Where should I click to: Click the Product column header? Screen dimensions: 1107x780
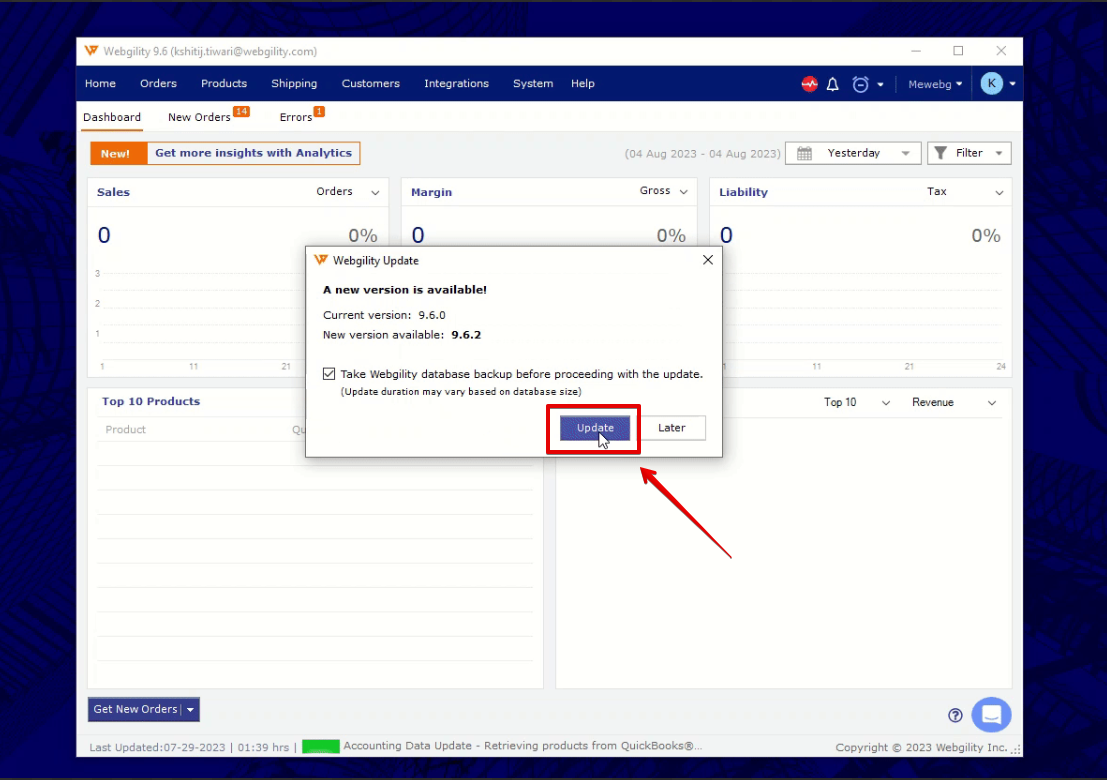pyautogui.click(x=126, y=429)
